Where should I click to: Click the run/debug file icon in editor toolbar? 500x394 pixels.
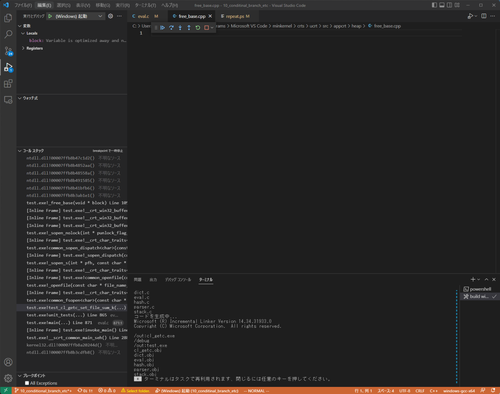[470, 16]
